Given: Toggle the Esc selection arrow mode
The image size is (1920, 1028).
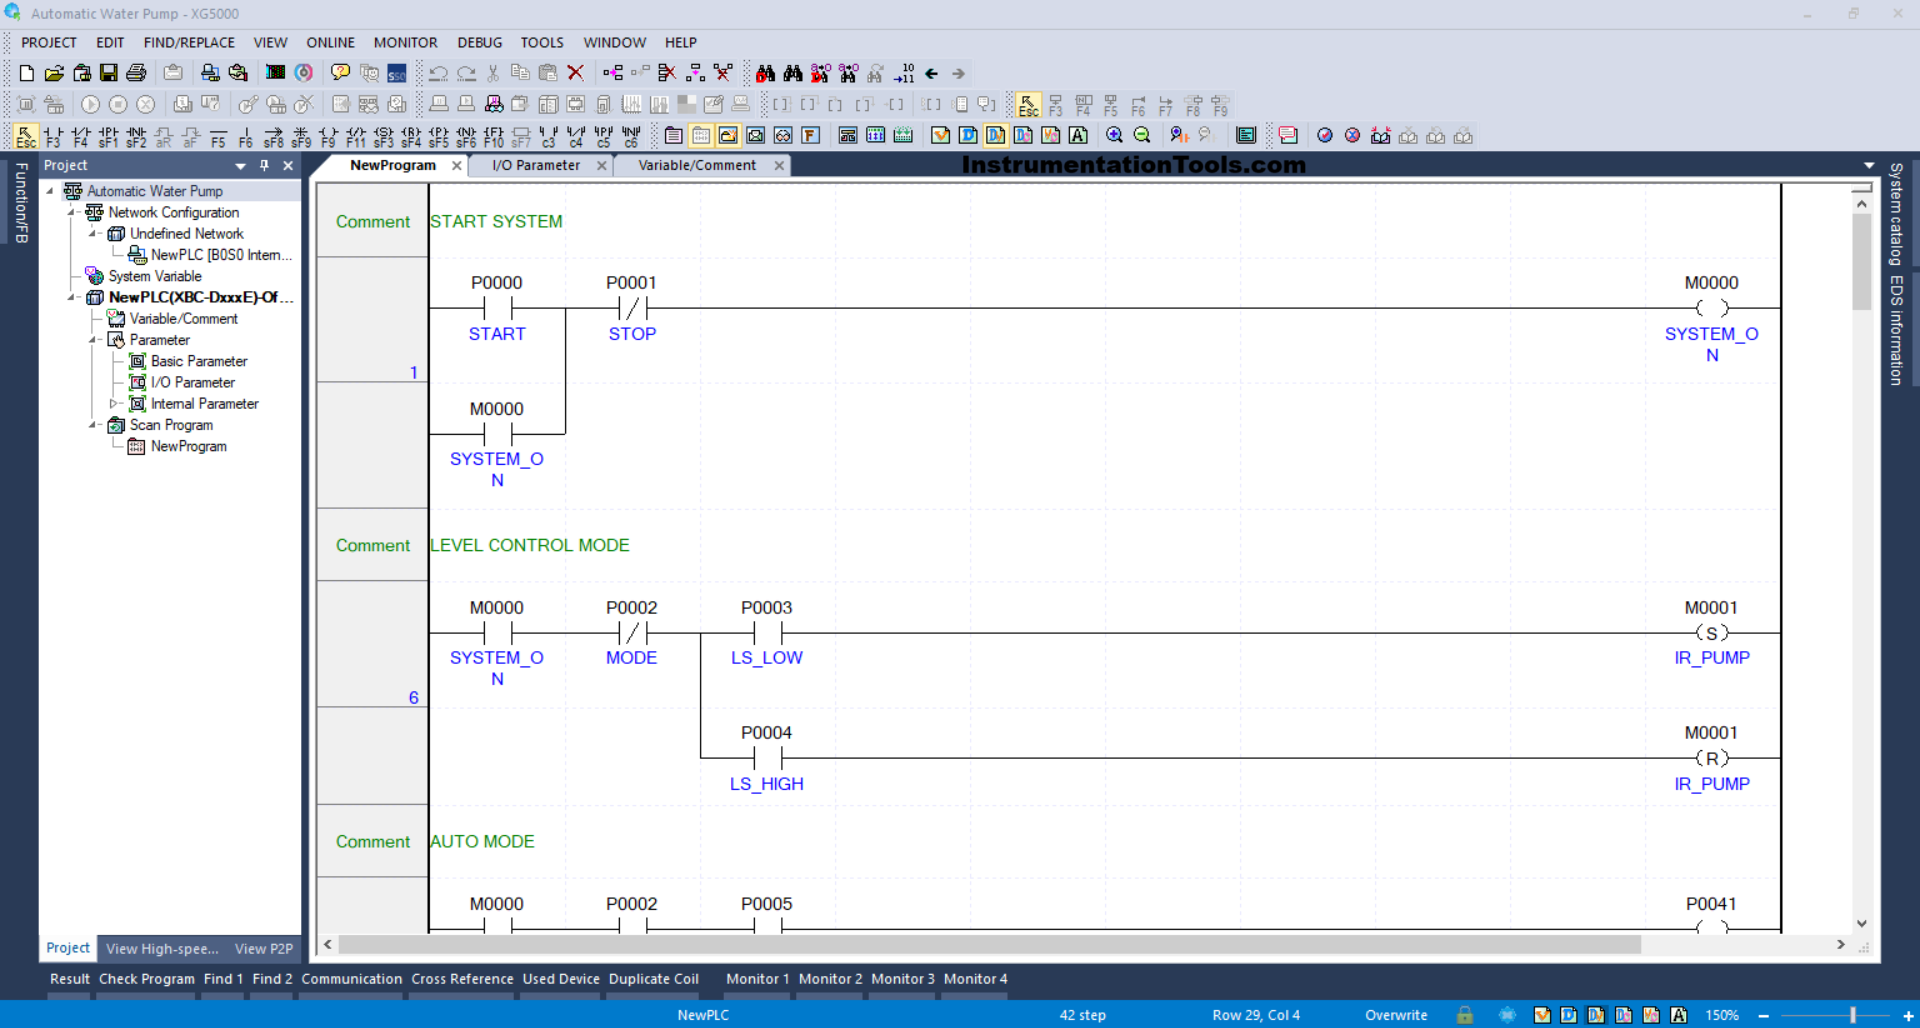Looking at the screenshot, I should [26, 137].
